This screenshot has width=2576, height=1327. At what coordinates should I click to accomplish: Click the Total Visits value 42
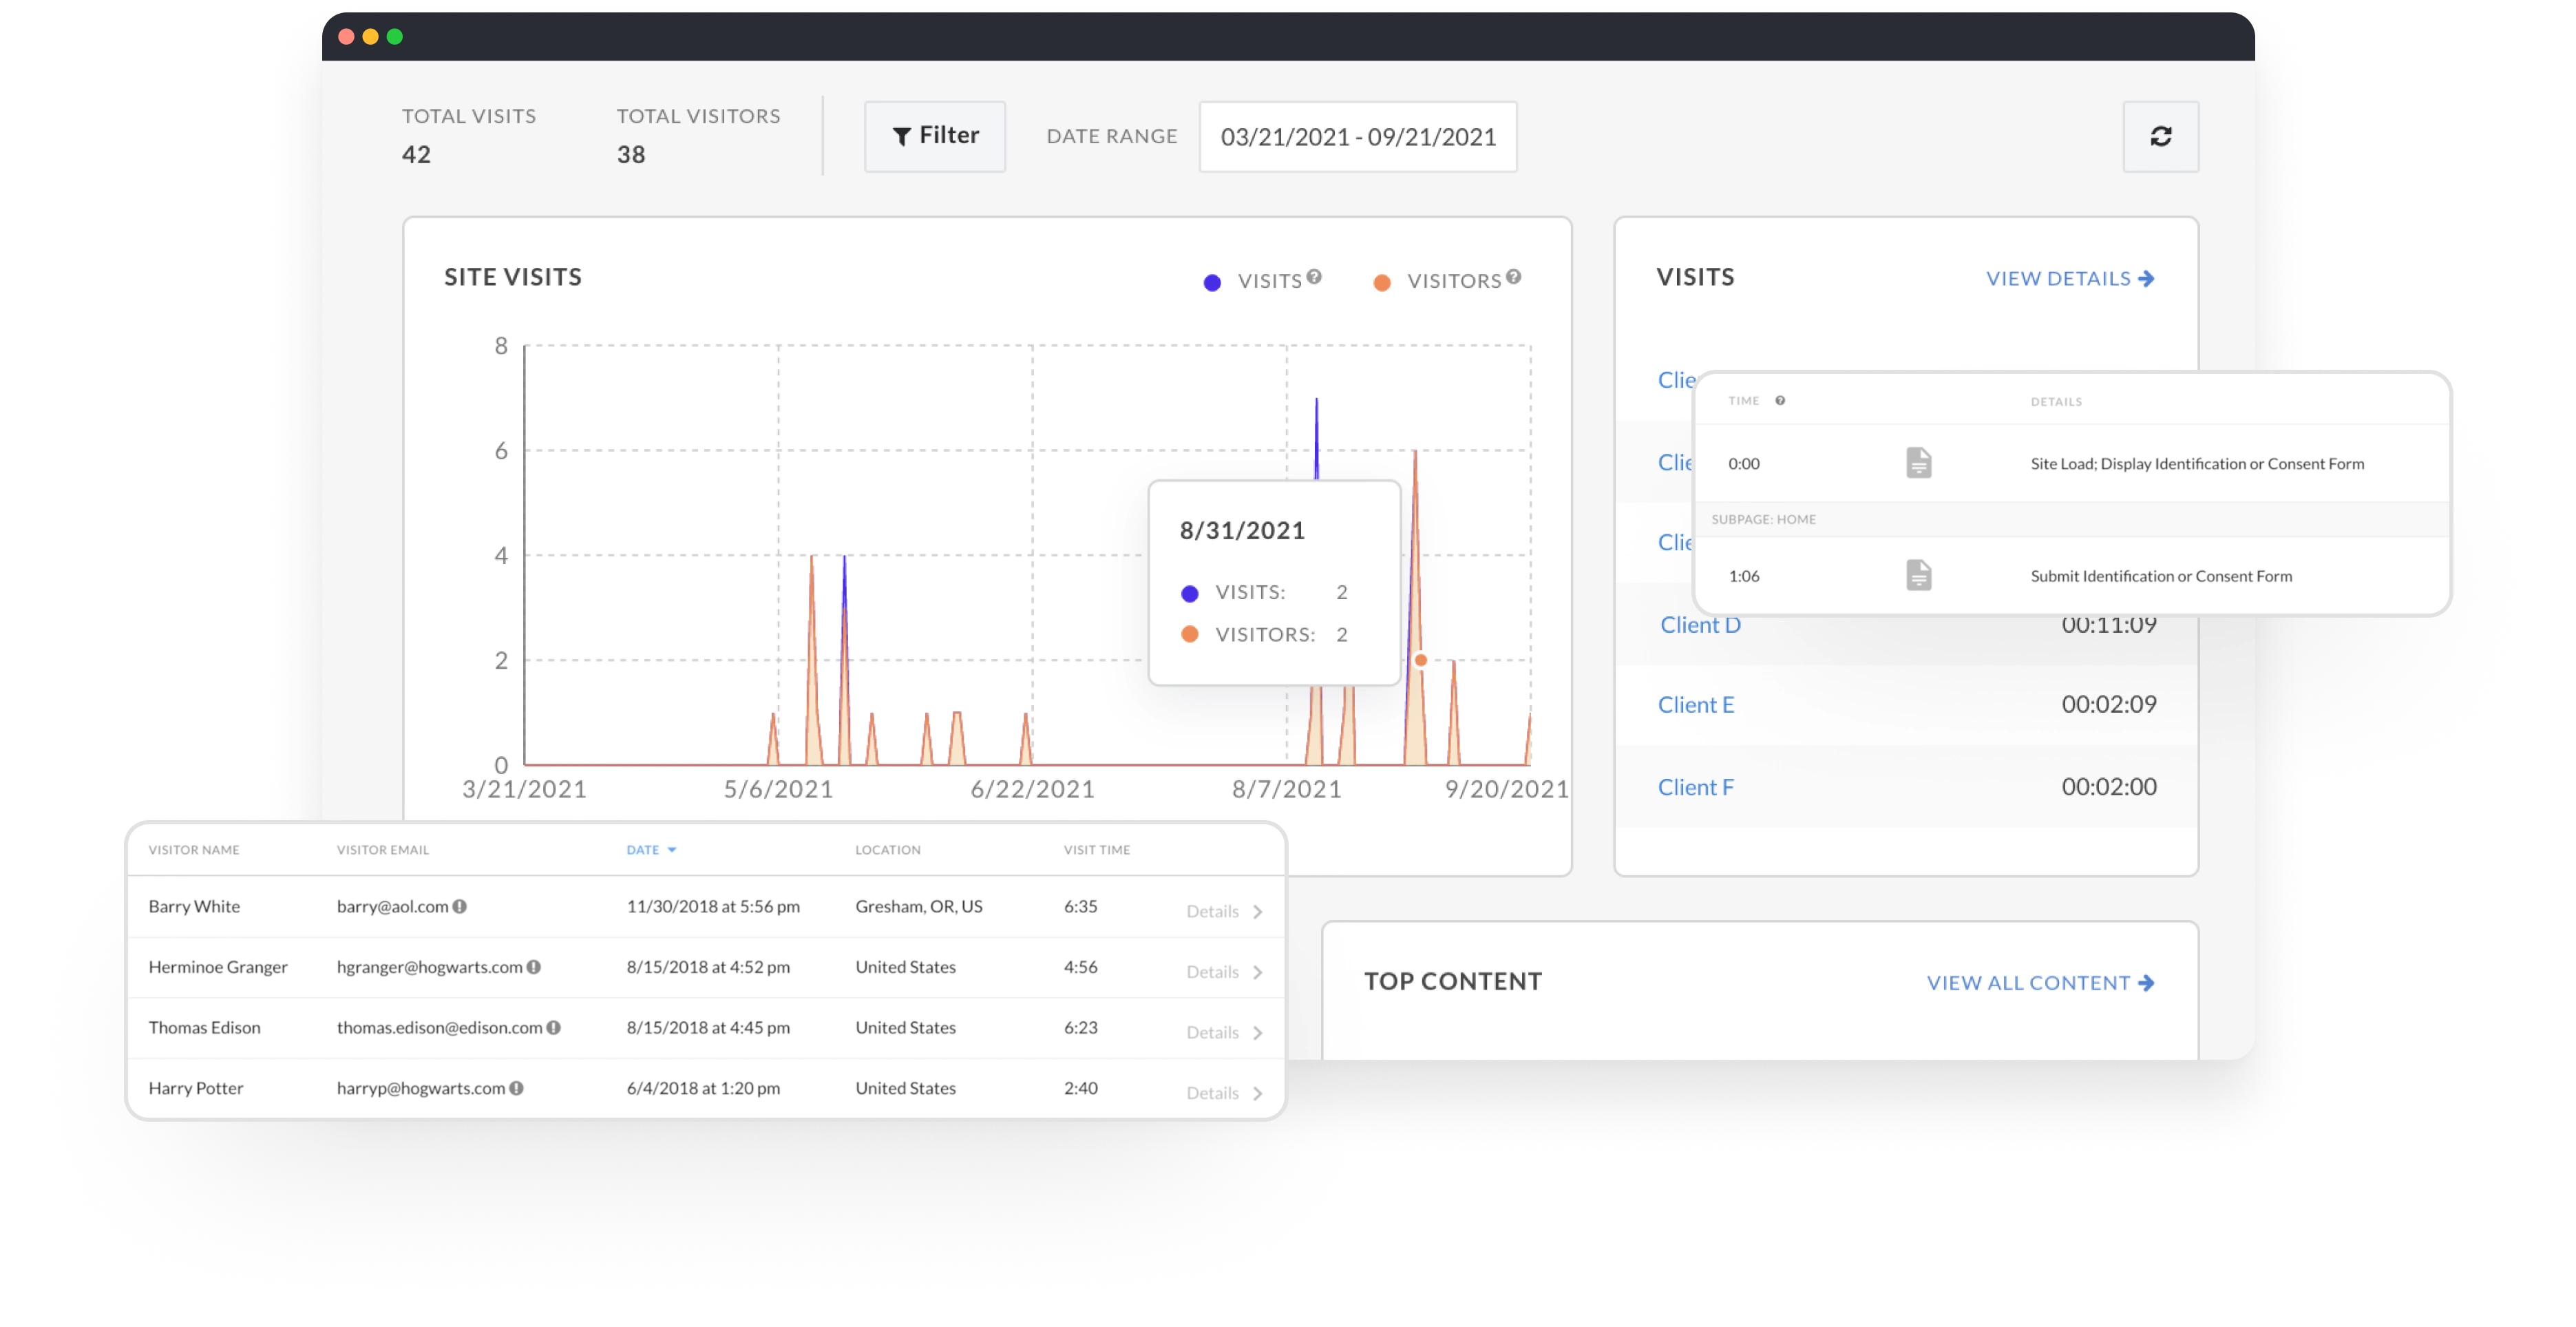pos(416,154)
